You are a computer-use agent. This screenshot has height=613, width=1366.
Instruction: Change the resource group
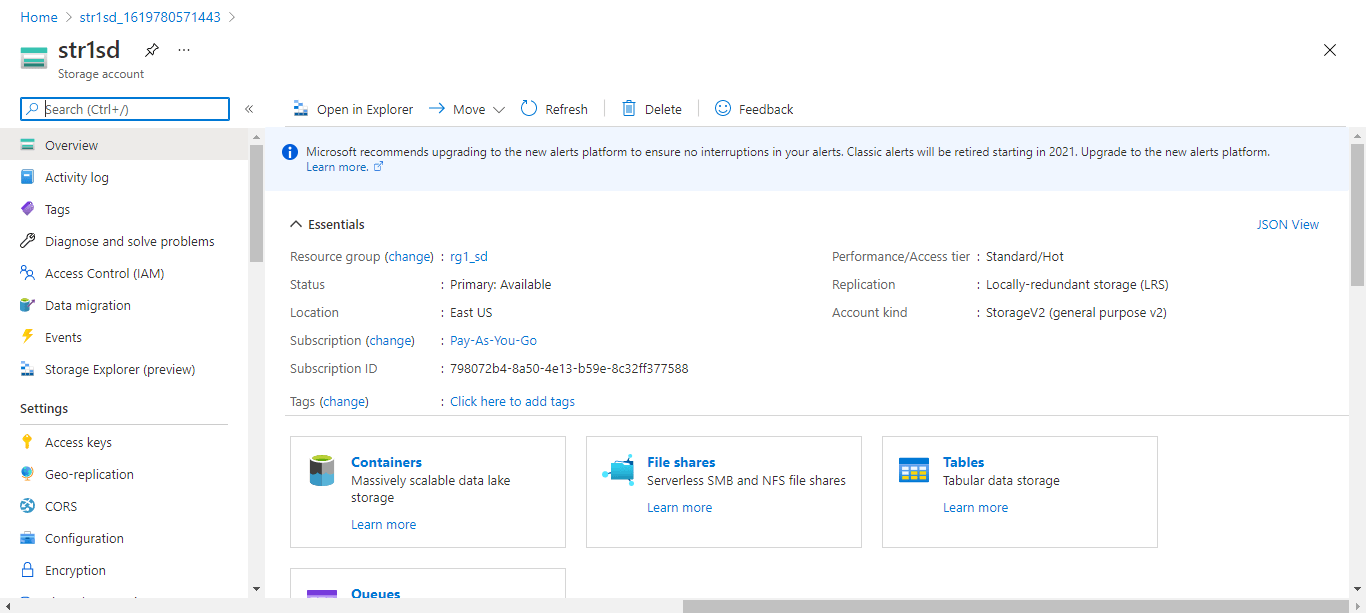click(409, 257)
